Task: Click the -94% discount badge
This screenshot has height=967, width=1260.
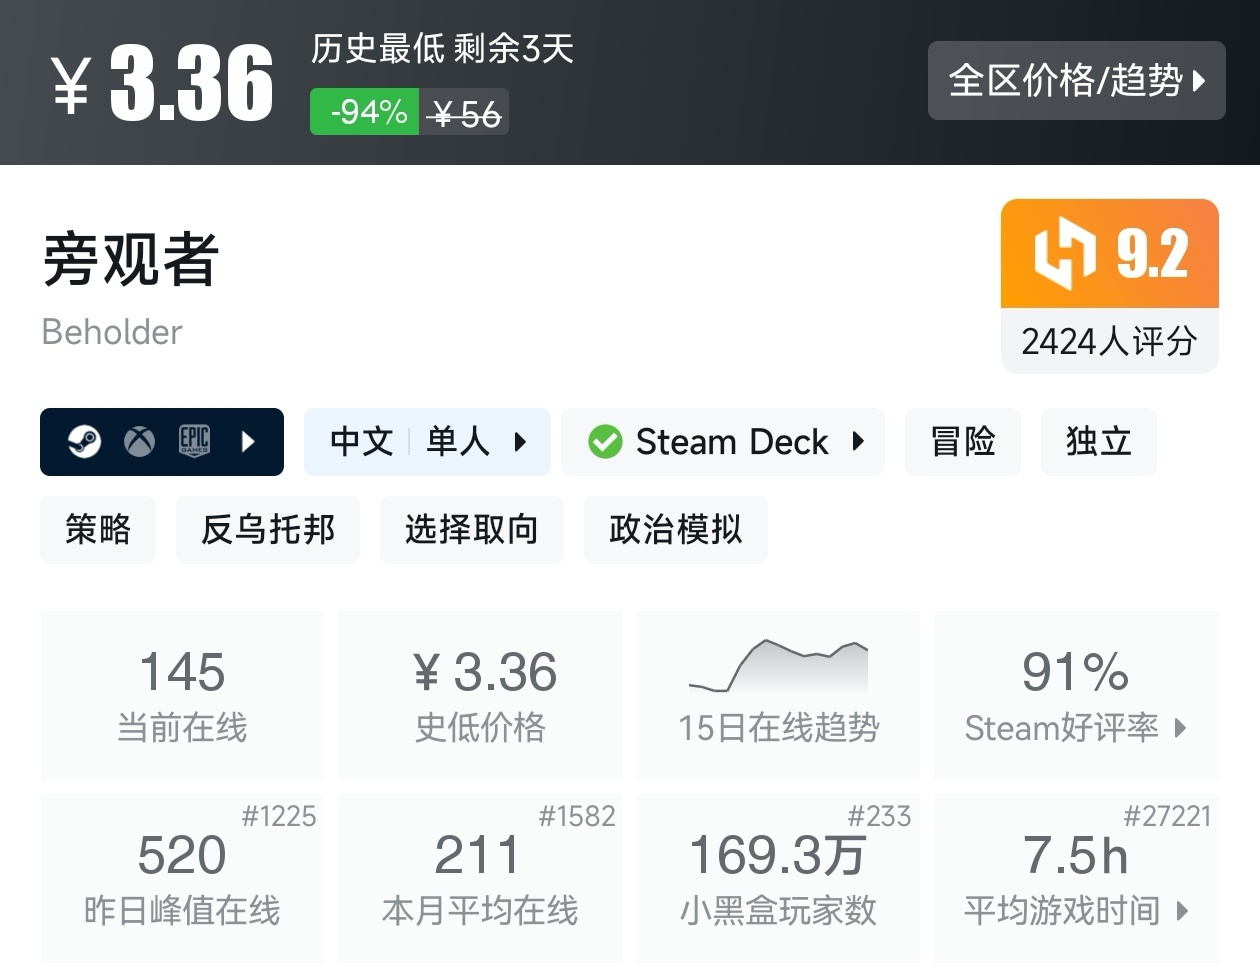Action: pyautogui.click(x=365, y=112)
